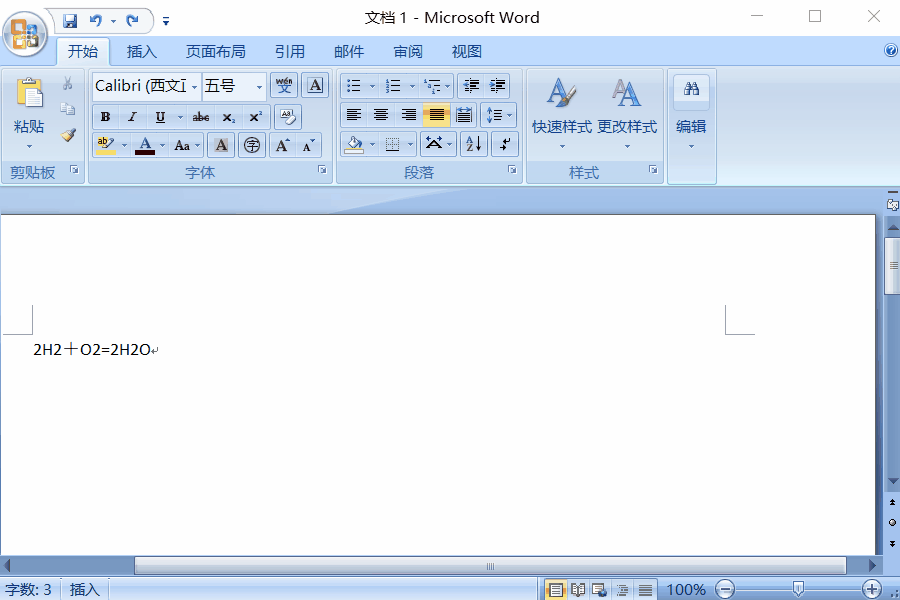Toggle the show/hide paragraph marks icon
The image size is (900, 600).
505,144
